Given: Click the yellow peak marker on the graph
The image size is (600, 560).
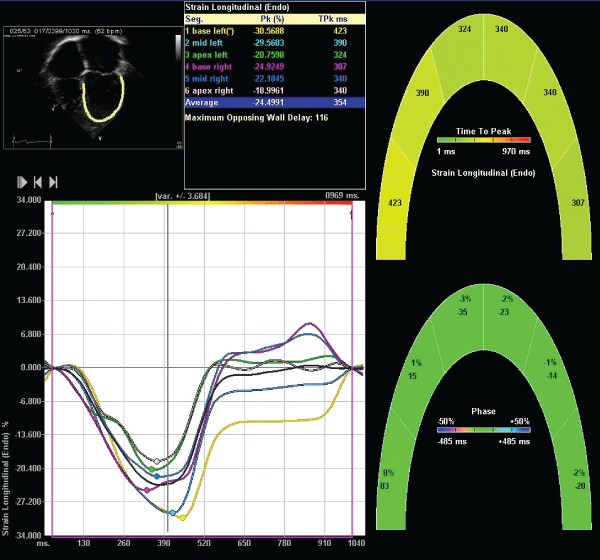Looking at the screenshot, I should tap(183, 518).
